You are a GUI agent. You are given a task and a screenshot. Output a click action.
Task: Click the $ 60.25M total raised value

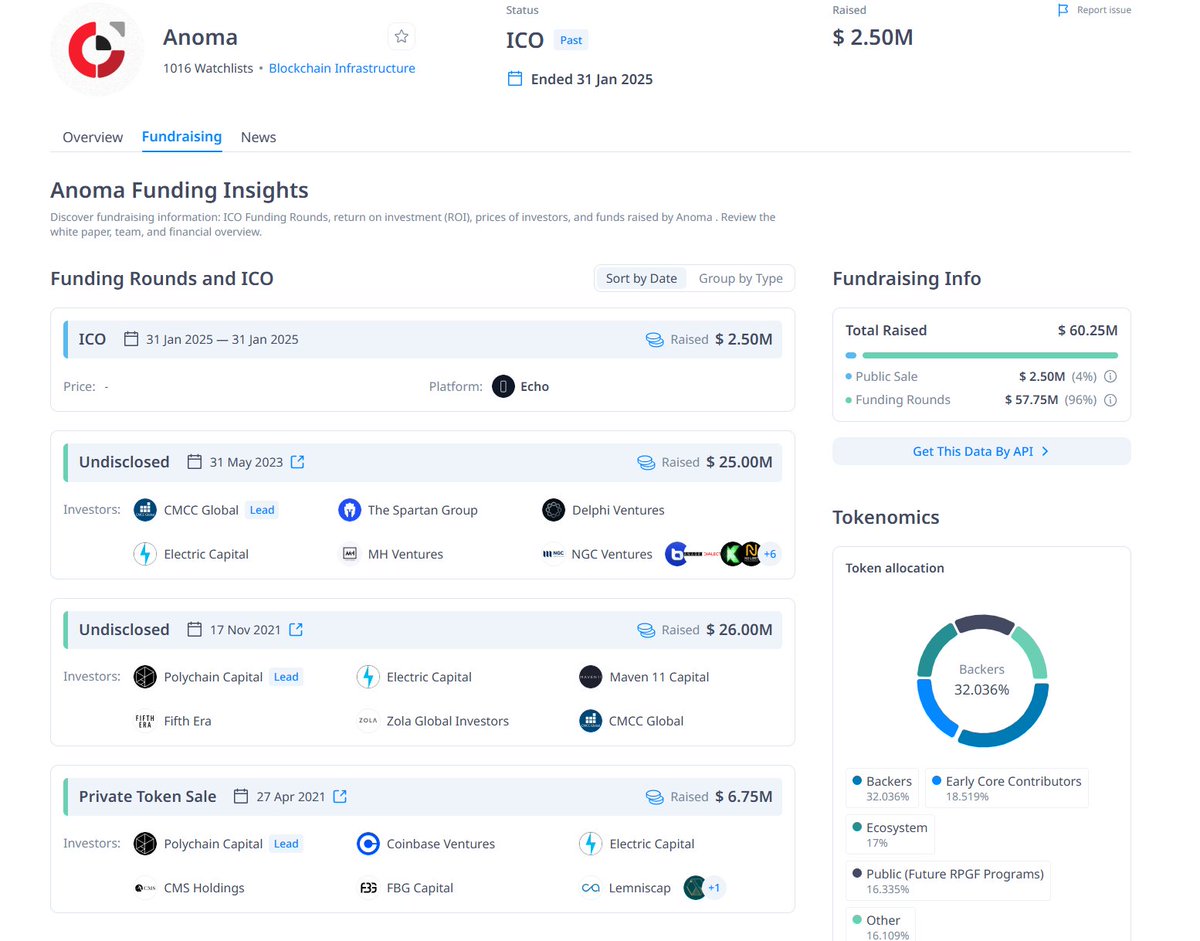1088,330
